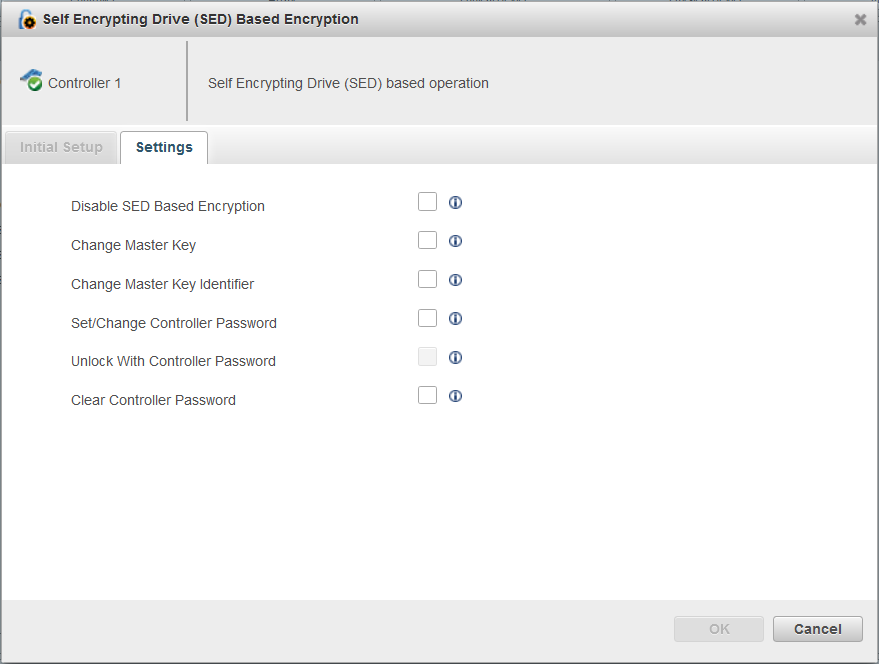
Task: Switch to the Initial Setup tab
Action: pos(60,147)
